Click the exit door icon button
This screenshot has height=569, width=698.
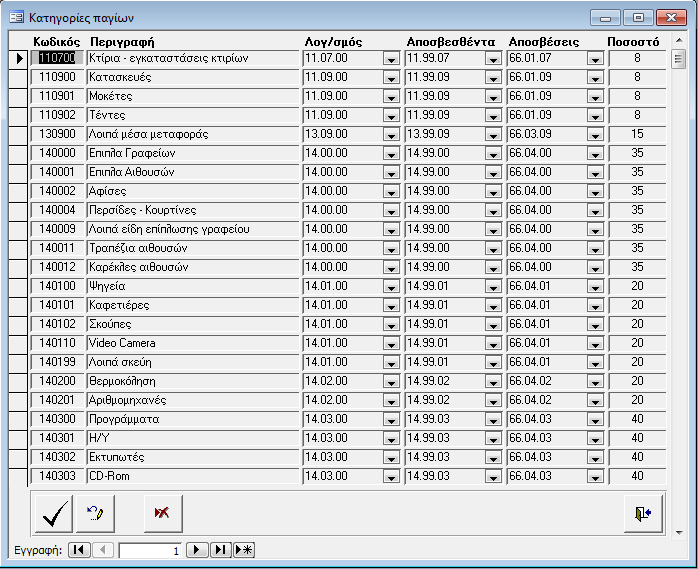[641, 512]
